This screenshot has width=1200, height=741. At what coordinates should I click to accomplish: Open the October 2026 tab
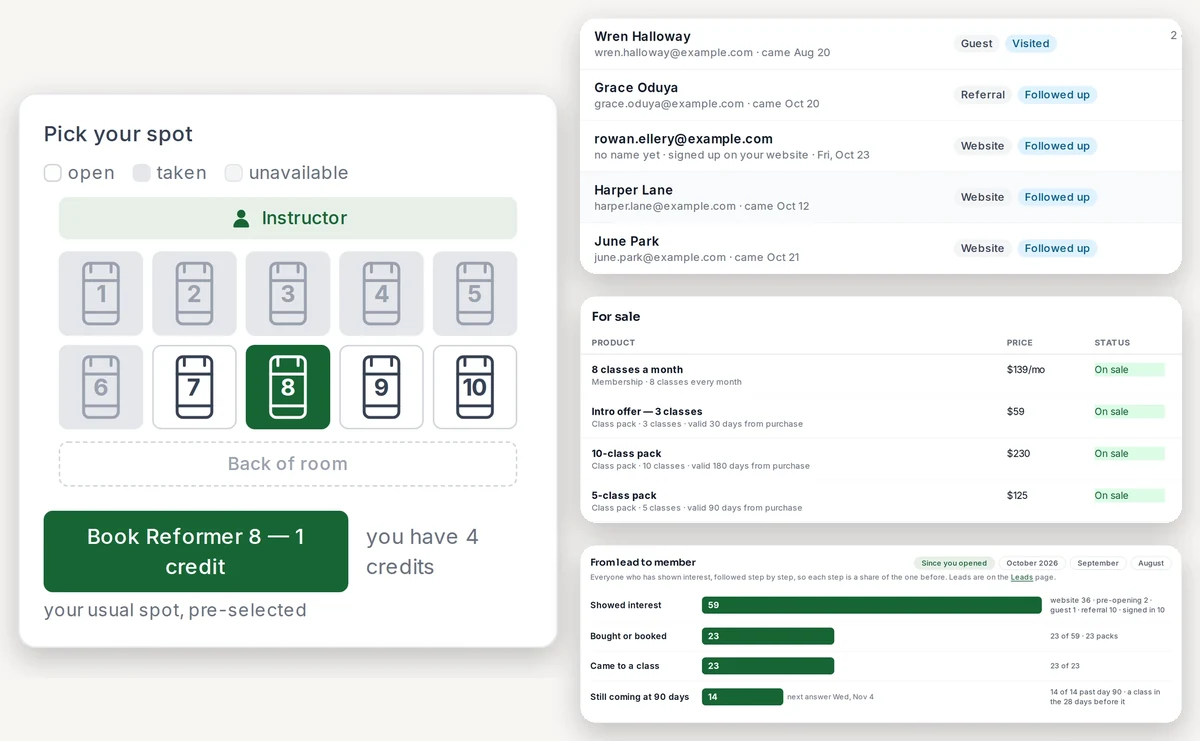pos(1032,563)
